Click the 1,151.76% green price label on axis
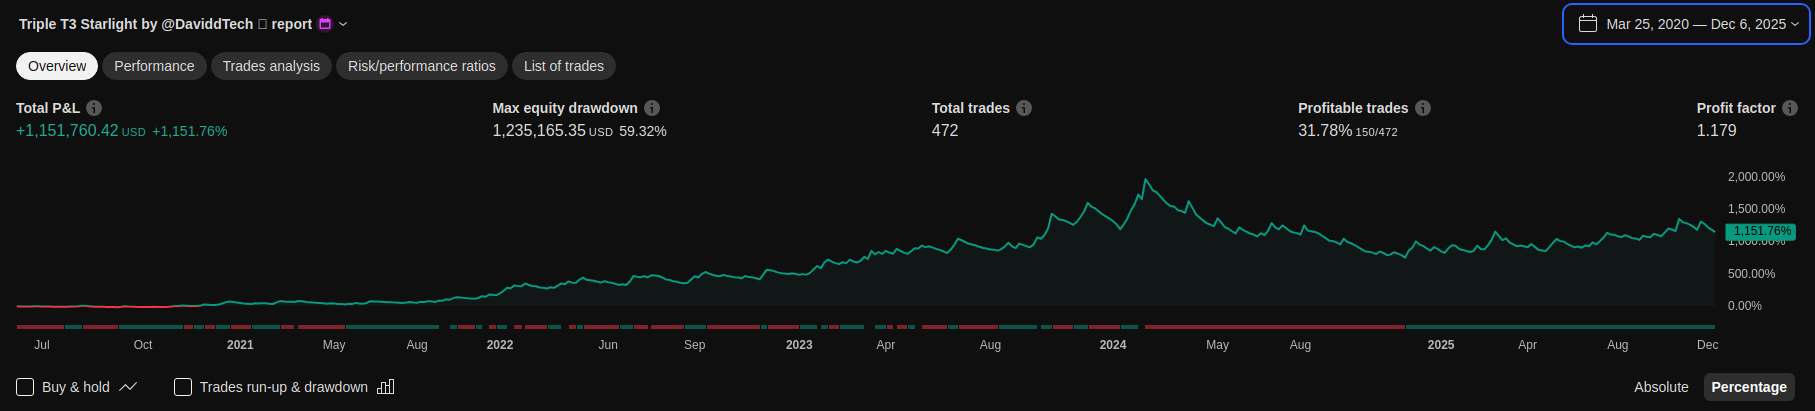This screenshot has width=1815, height=411. pos(1760,231)
